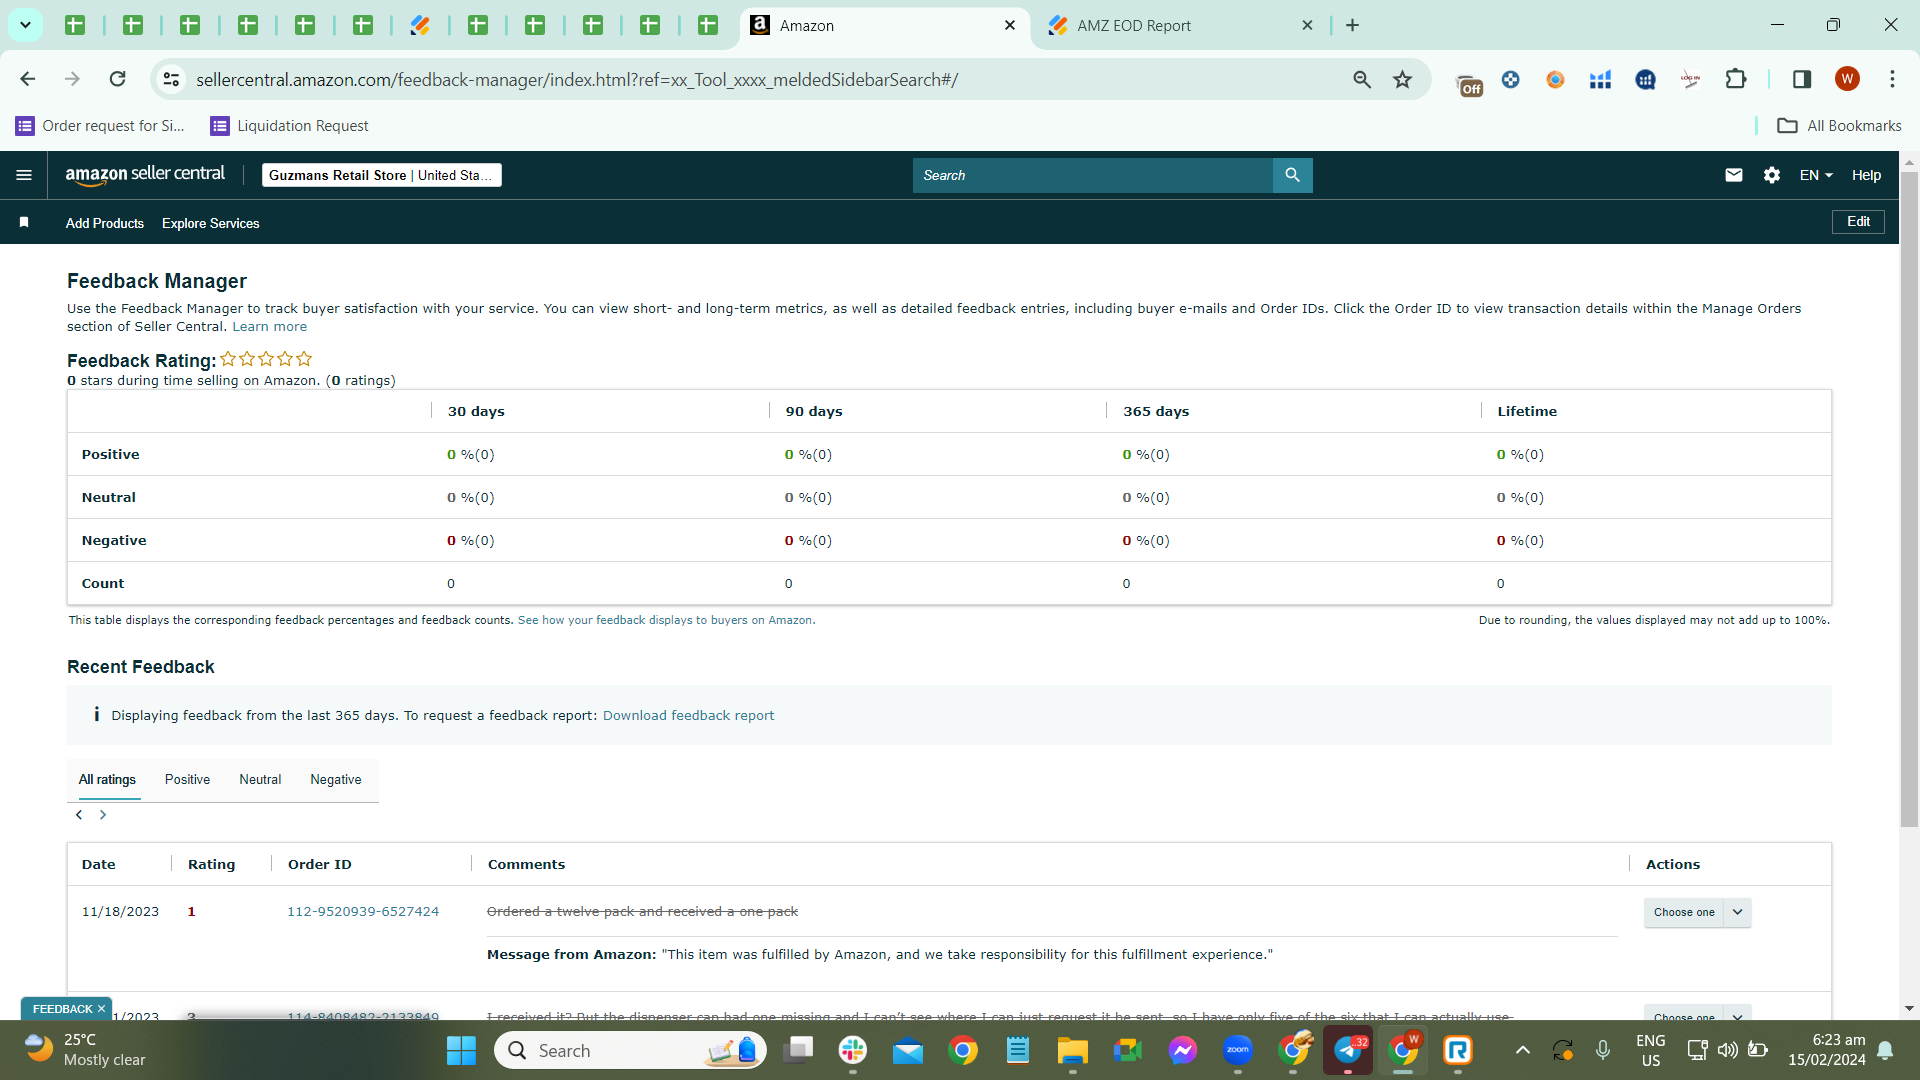Image resolution: width=1920 pixels, height=1080 pixels.
Task: Click the bookmark flag icon in nav bar
Action: click(x=24, y=222)
